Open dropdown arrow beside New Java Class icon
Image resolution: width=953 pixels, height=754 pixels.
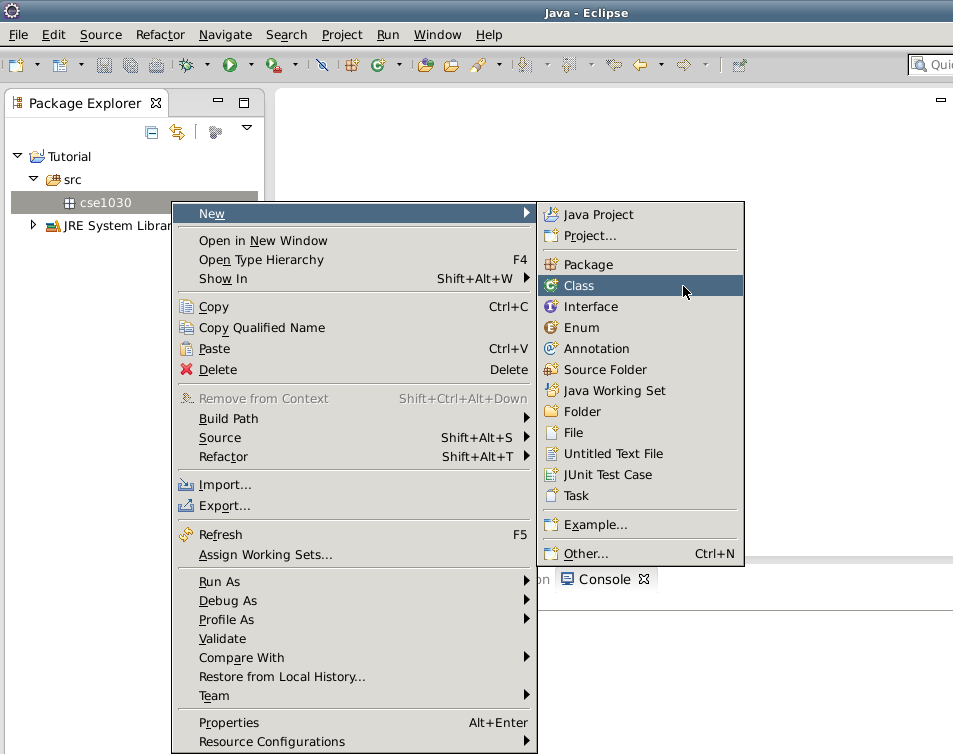[399, 64]
